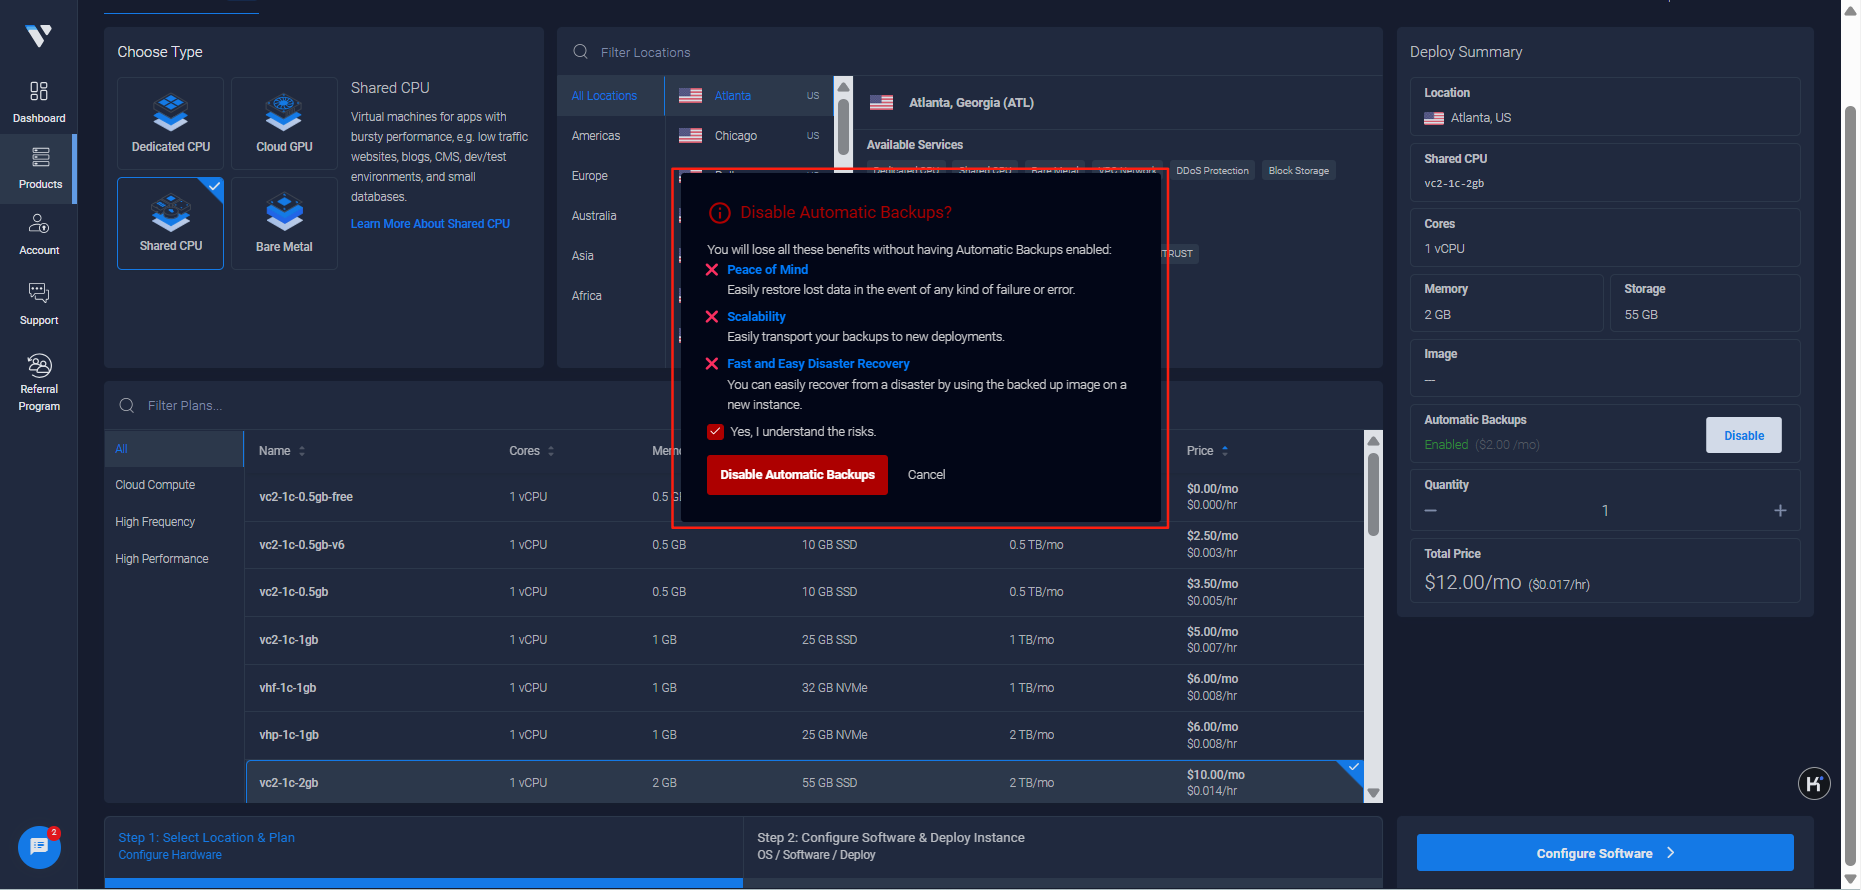Screen dimensions: 1861x890
Task: Click the Filter Plans search field
Action: pyautogui.click(x=400, y=406)
